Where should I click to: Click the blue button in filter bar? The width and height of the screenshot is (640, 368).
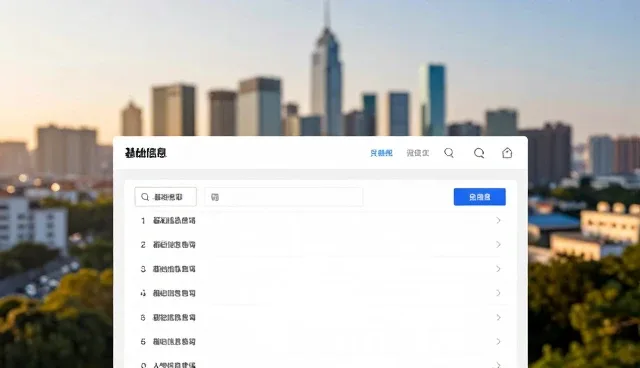[x=480, y=197]
